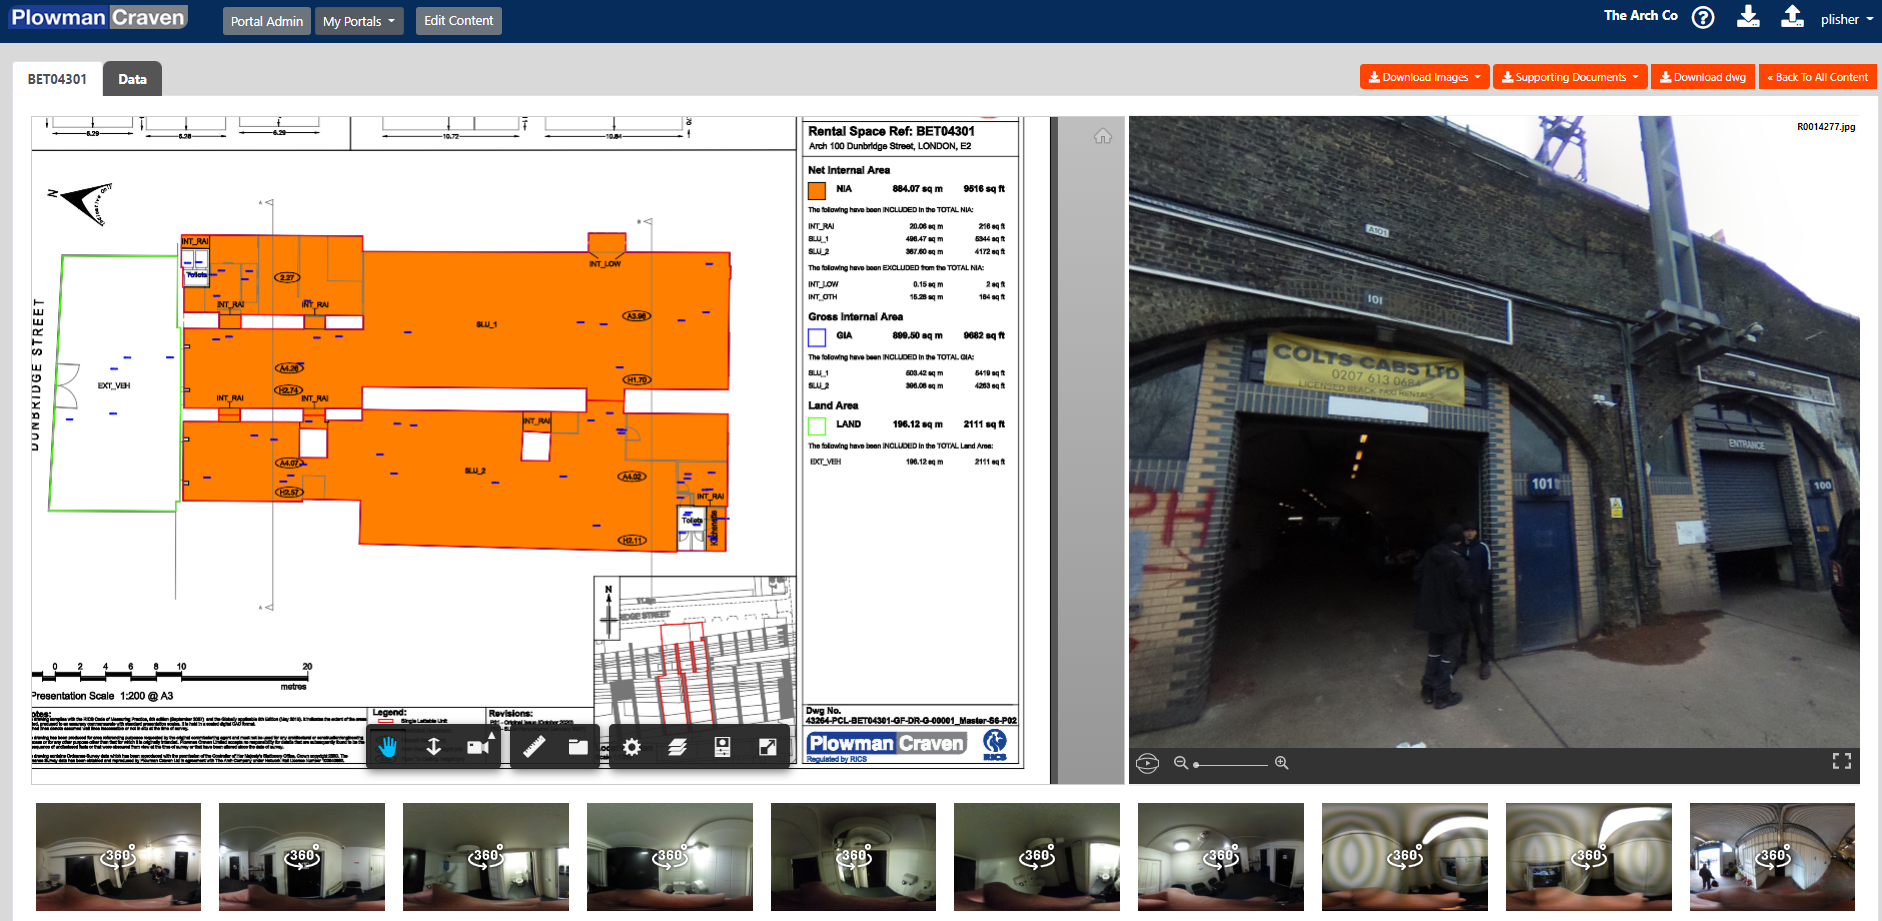
Task: Start panorama auto-rotate playback
Action: click(1147, 763)
